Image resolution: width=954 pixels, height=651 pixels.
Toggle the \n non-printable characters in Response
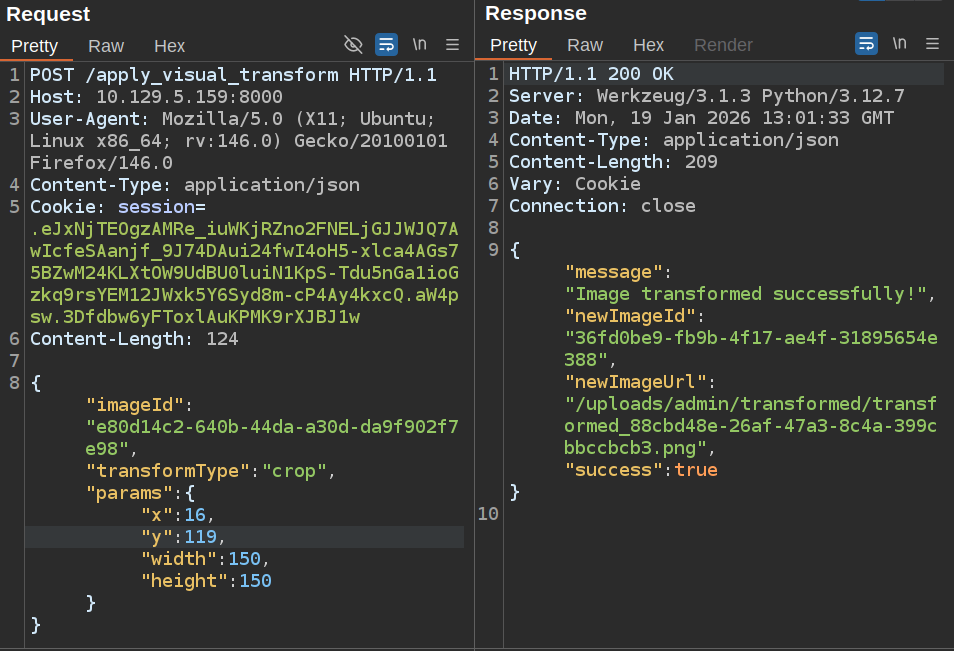(900, 44)
